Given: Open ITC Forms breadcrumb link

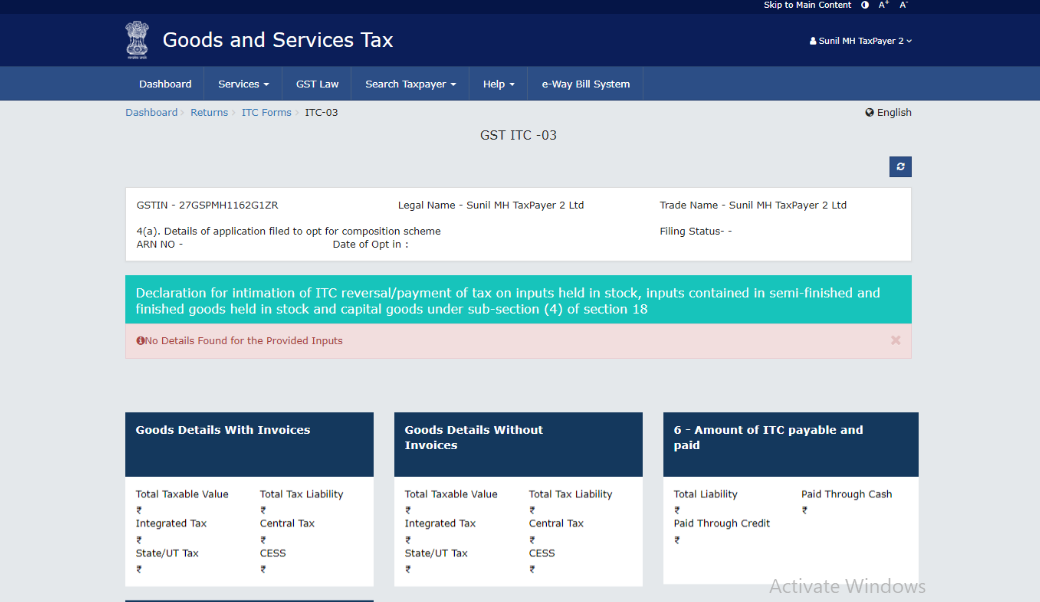Looking at the screenshot, I should point(266,113).
